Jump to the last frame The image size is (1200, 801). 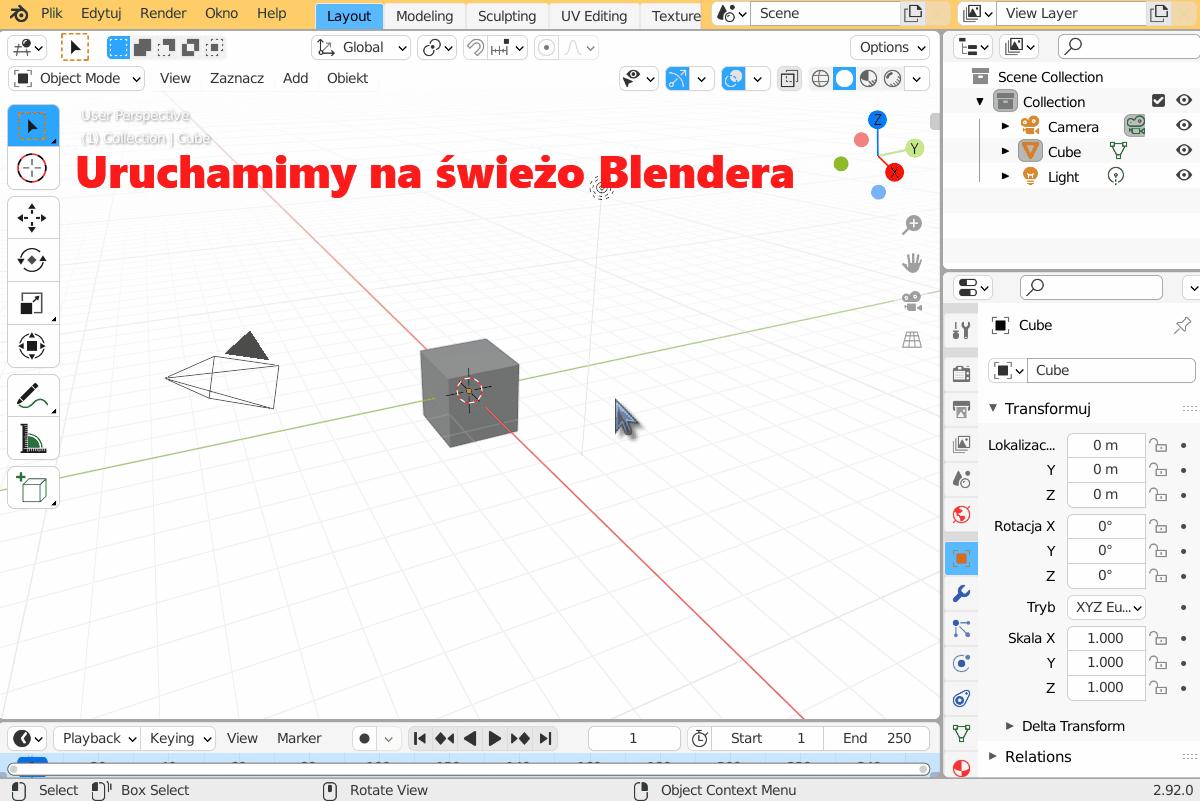545,739
